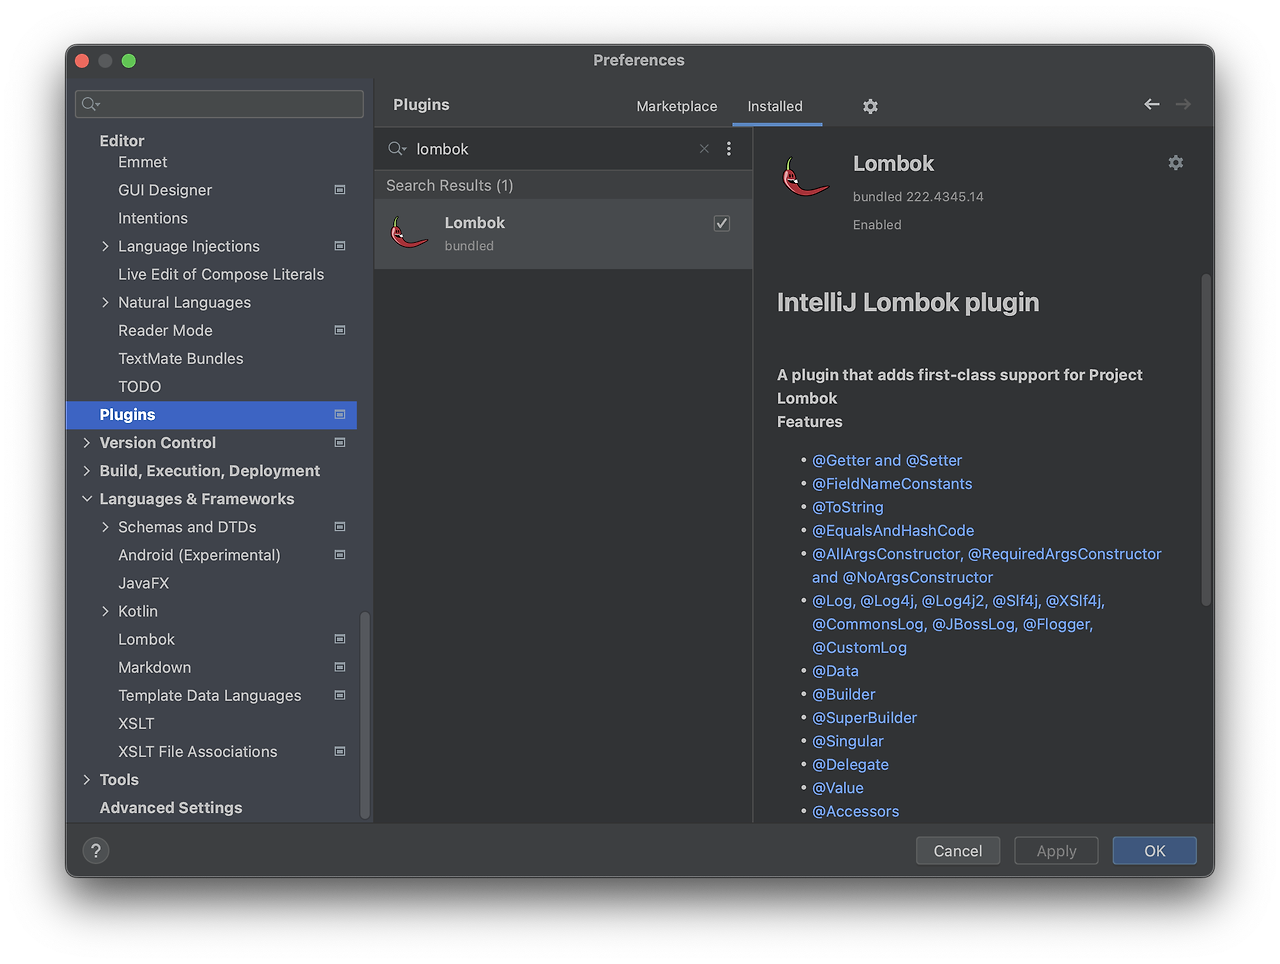Click the project-level icon next to Template Data Languages
The height and width of the screenshot is (964, 1280).
pos(340,695)
